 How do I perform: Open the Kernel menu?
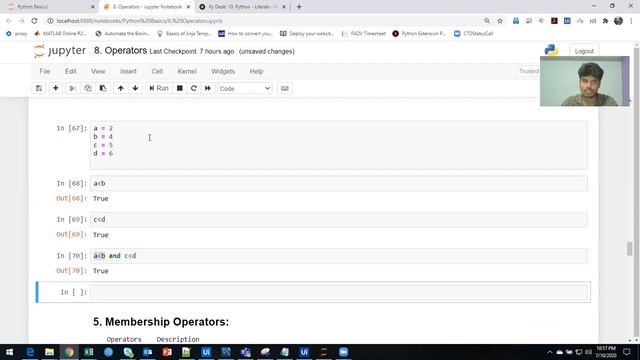click(187, 71)
